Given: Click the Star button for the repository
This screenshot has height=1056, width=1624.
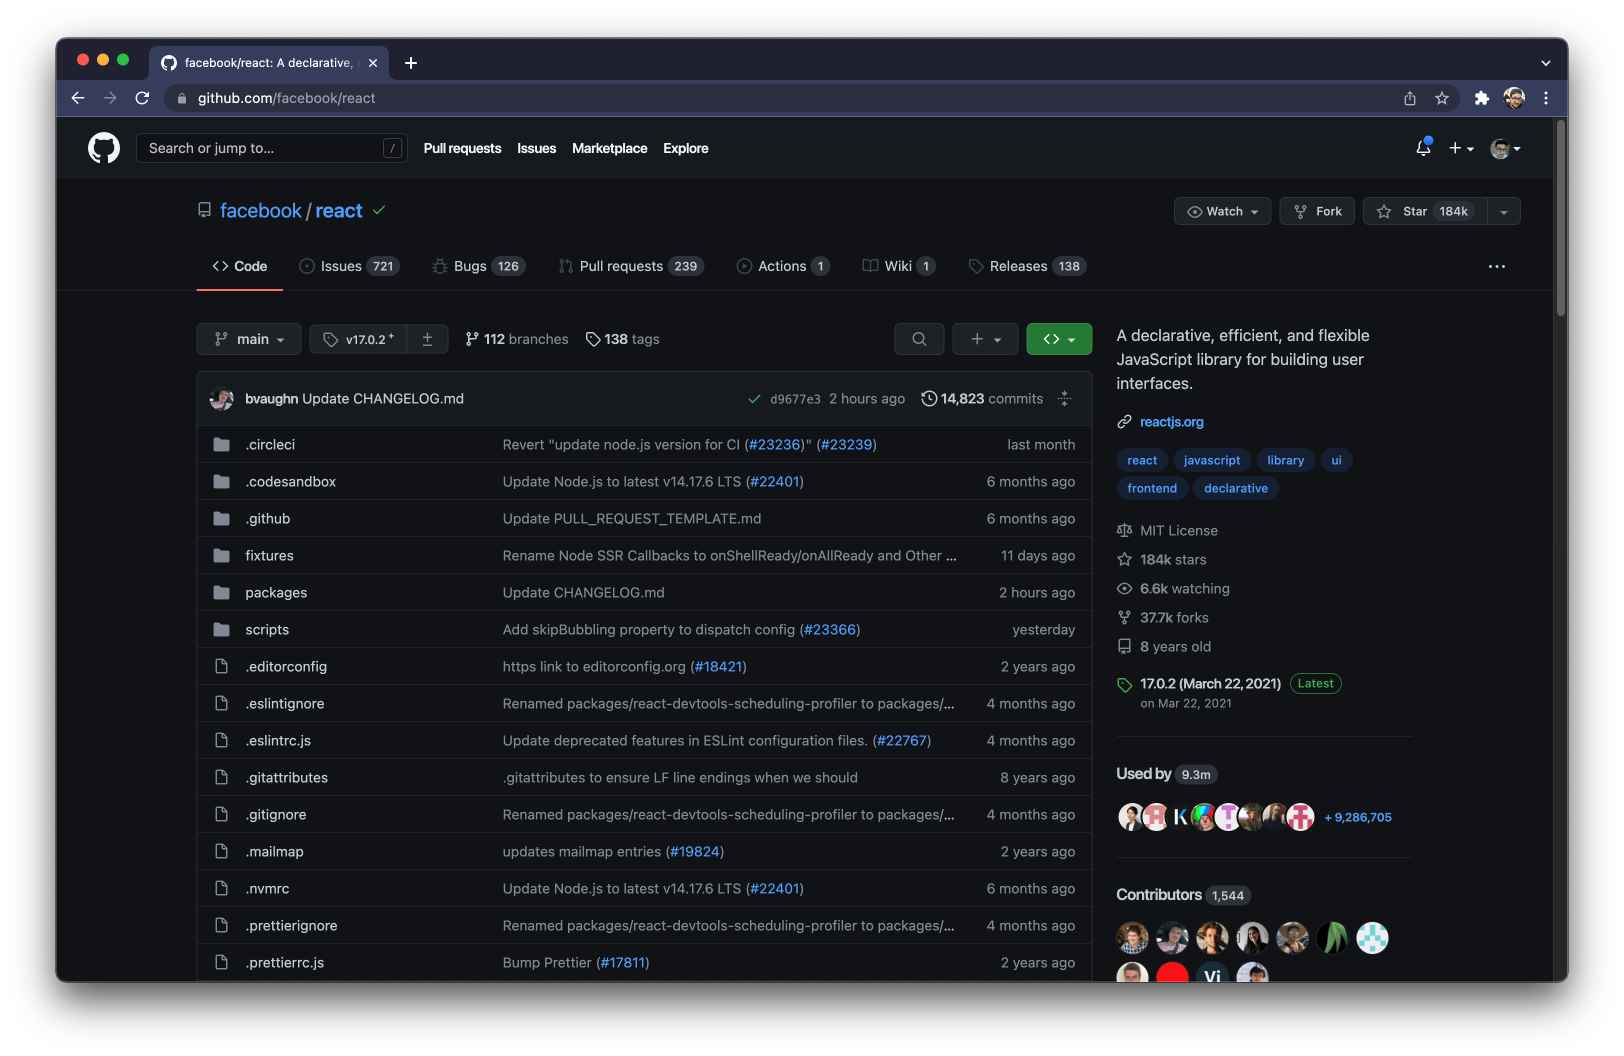Looking at the screenshot, I should click(x=1425, y=211).
